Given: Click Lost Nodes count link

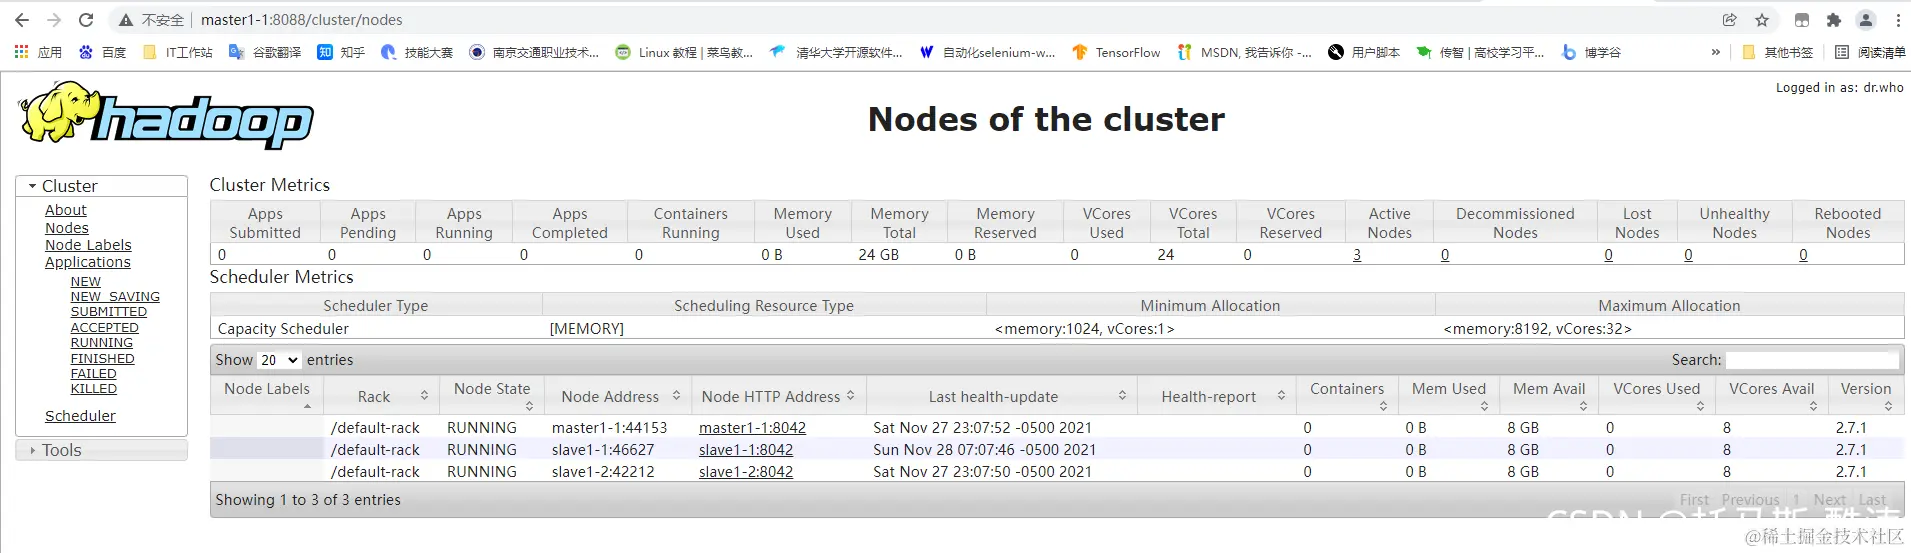Looking at the screenshot, I should tap(1608, 255).
